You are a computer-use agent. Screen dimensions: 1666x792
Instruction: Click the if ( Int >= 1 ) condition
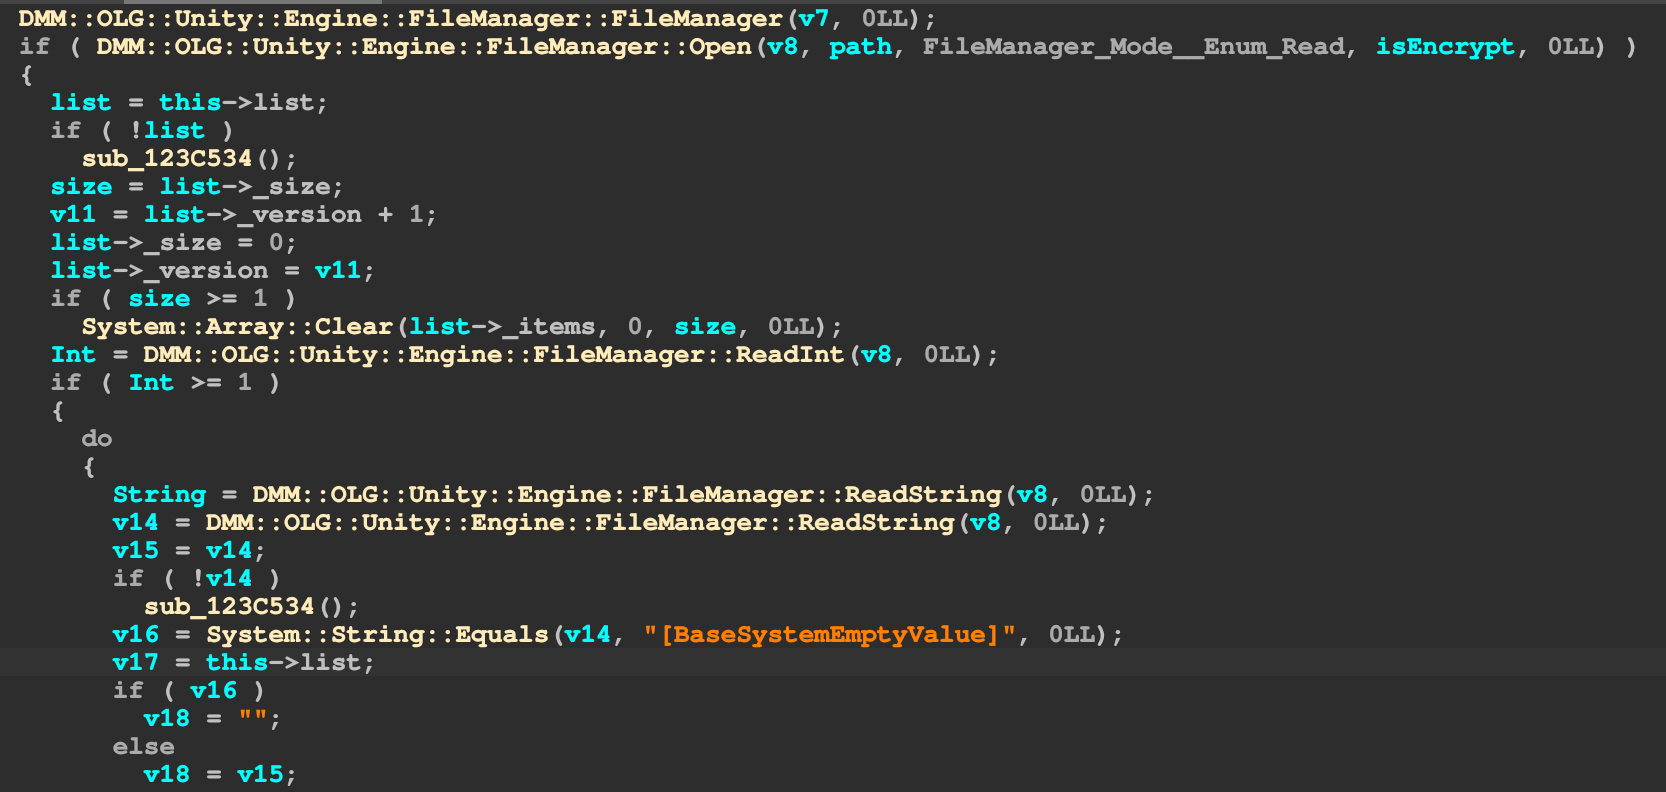pyautogui.click(x=166, y=383)
